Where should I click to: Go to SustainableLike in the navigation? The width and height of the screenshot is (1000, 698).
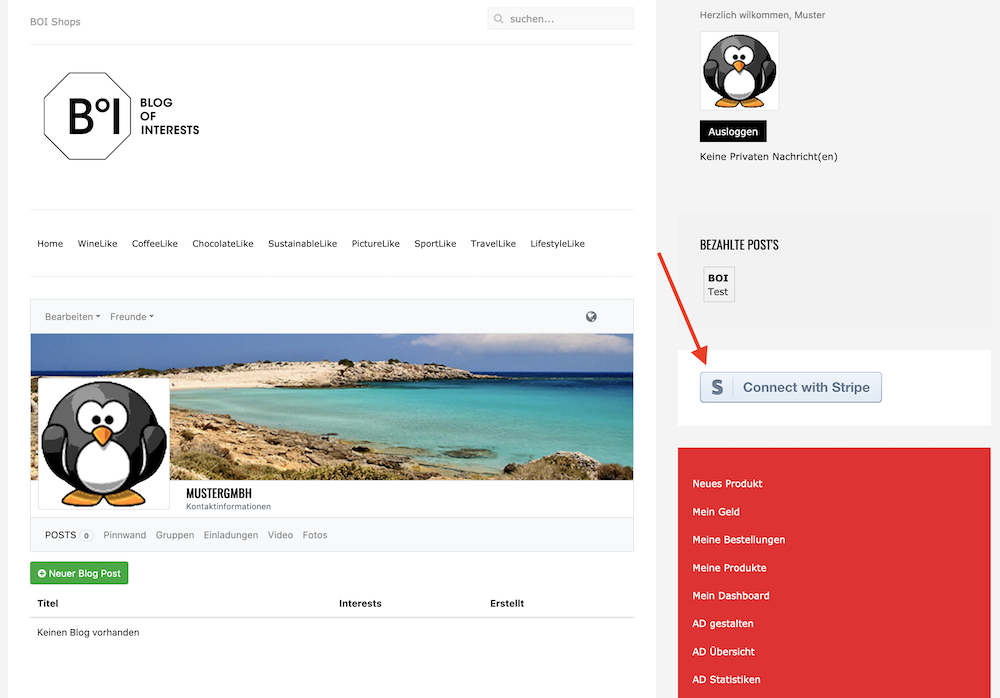(302, 244)
